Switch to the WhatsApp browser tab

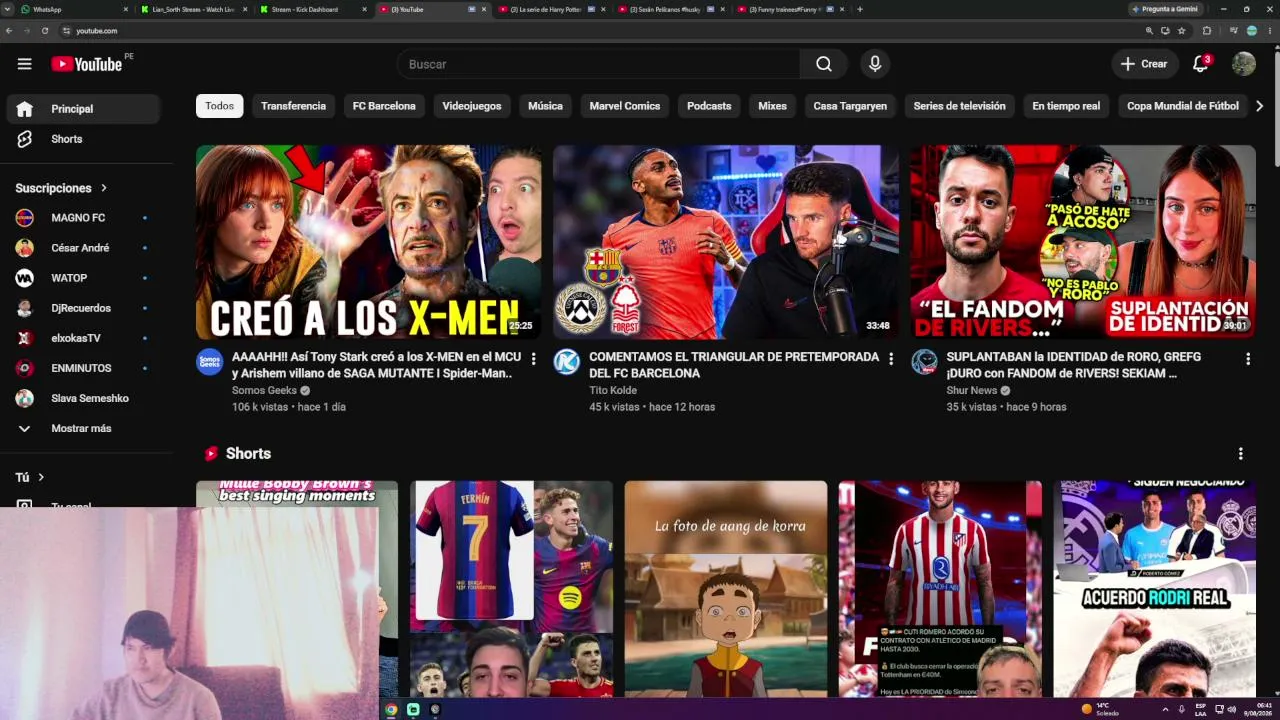click(x=72, y=9)
